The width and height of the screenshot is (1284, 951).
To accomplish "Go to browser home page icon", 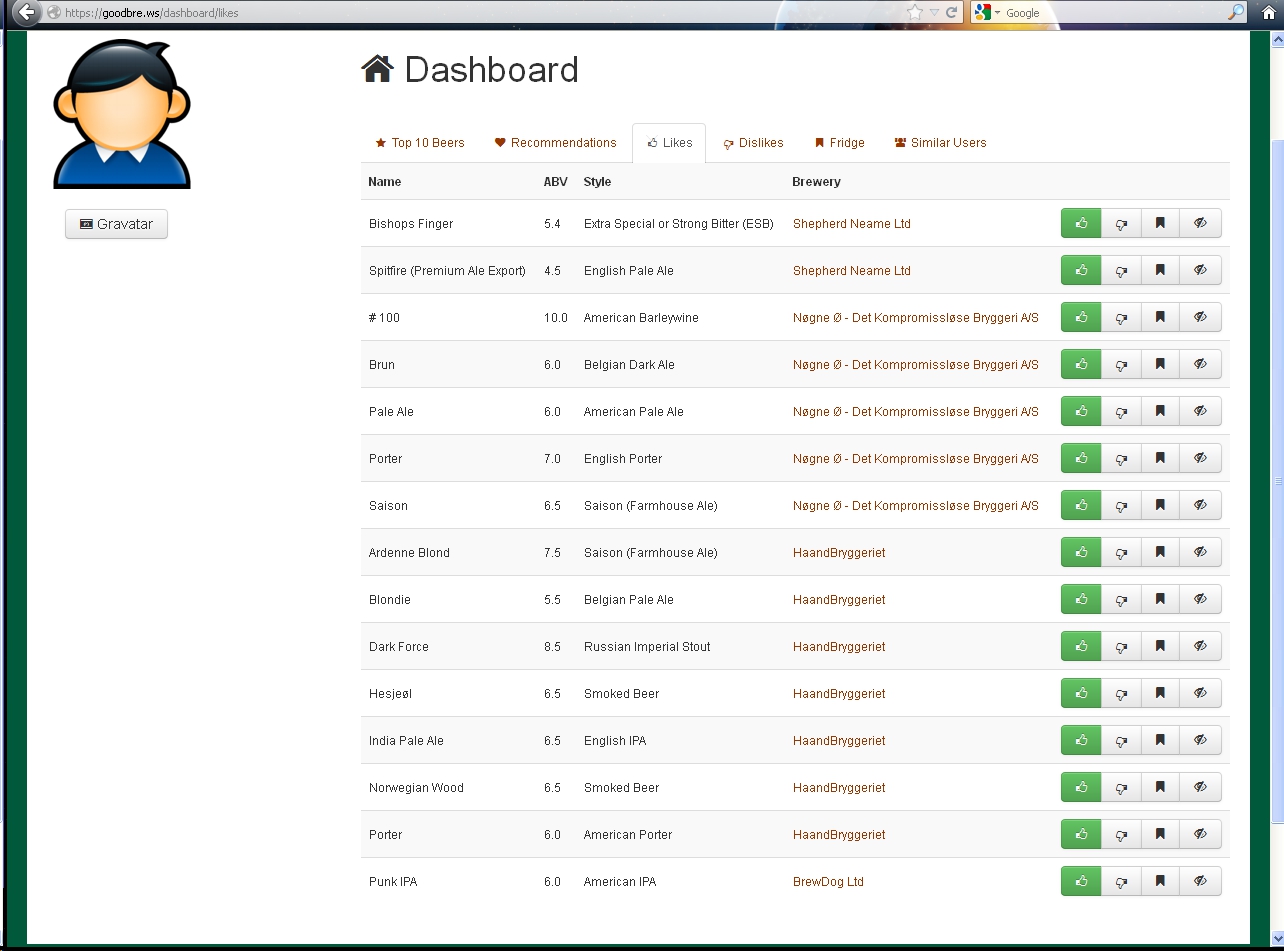I will click(x=1269, y=13).
